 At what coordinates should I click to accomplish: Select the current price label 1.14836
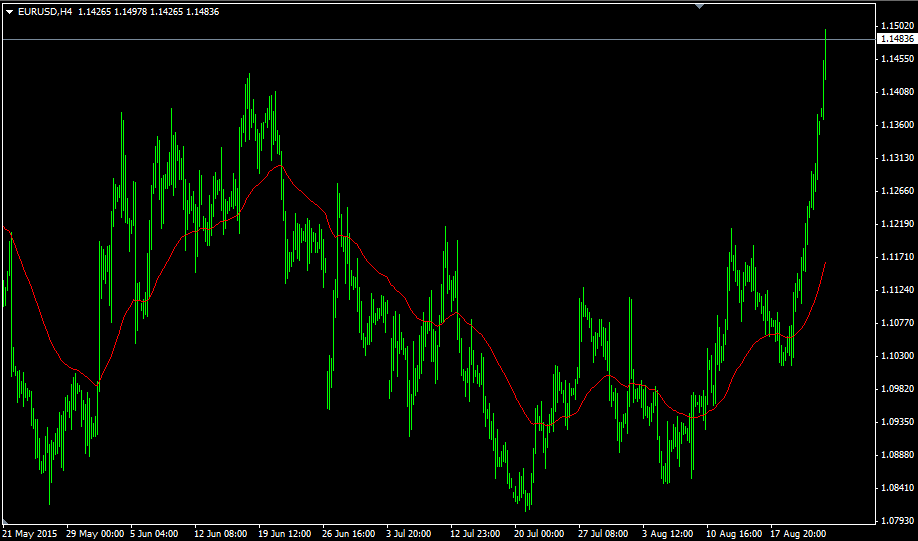coord(896,39)
